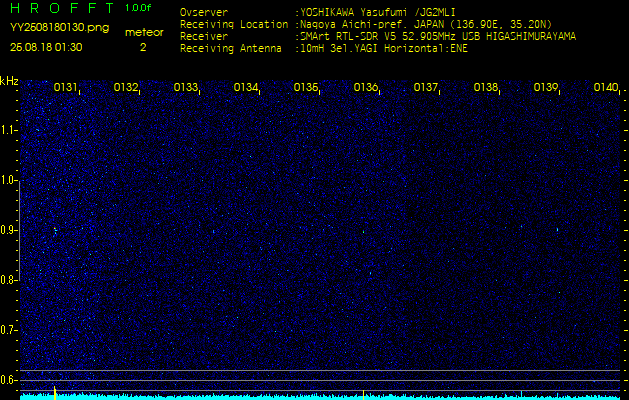Click the kHz axis unit label
Image resolution: width=629 pixels, height=400 pixels.
coord(9,81)
